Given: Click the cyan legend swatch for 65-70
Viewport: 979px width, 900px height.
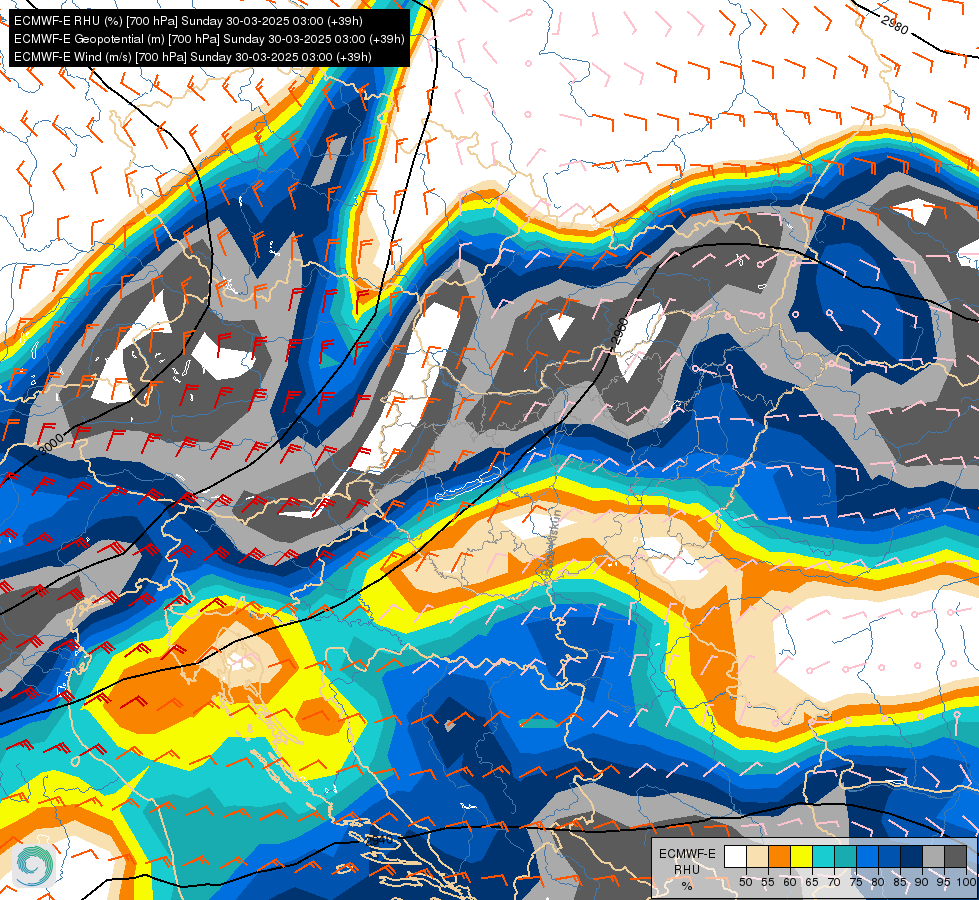Looking at the screenshot, I should point(824,856).
